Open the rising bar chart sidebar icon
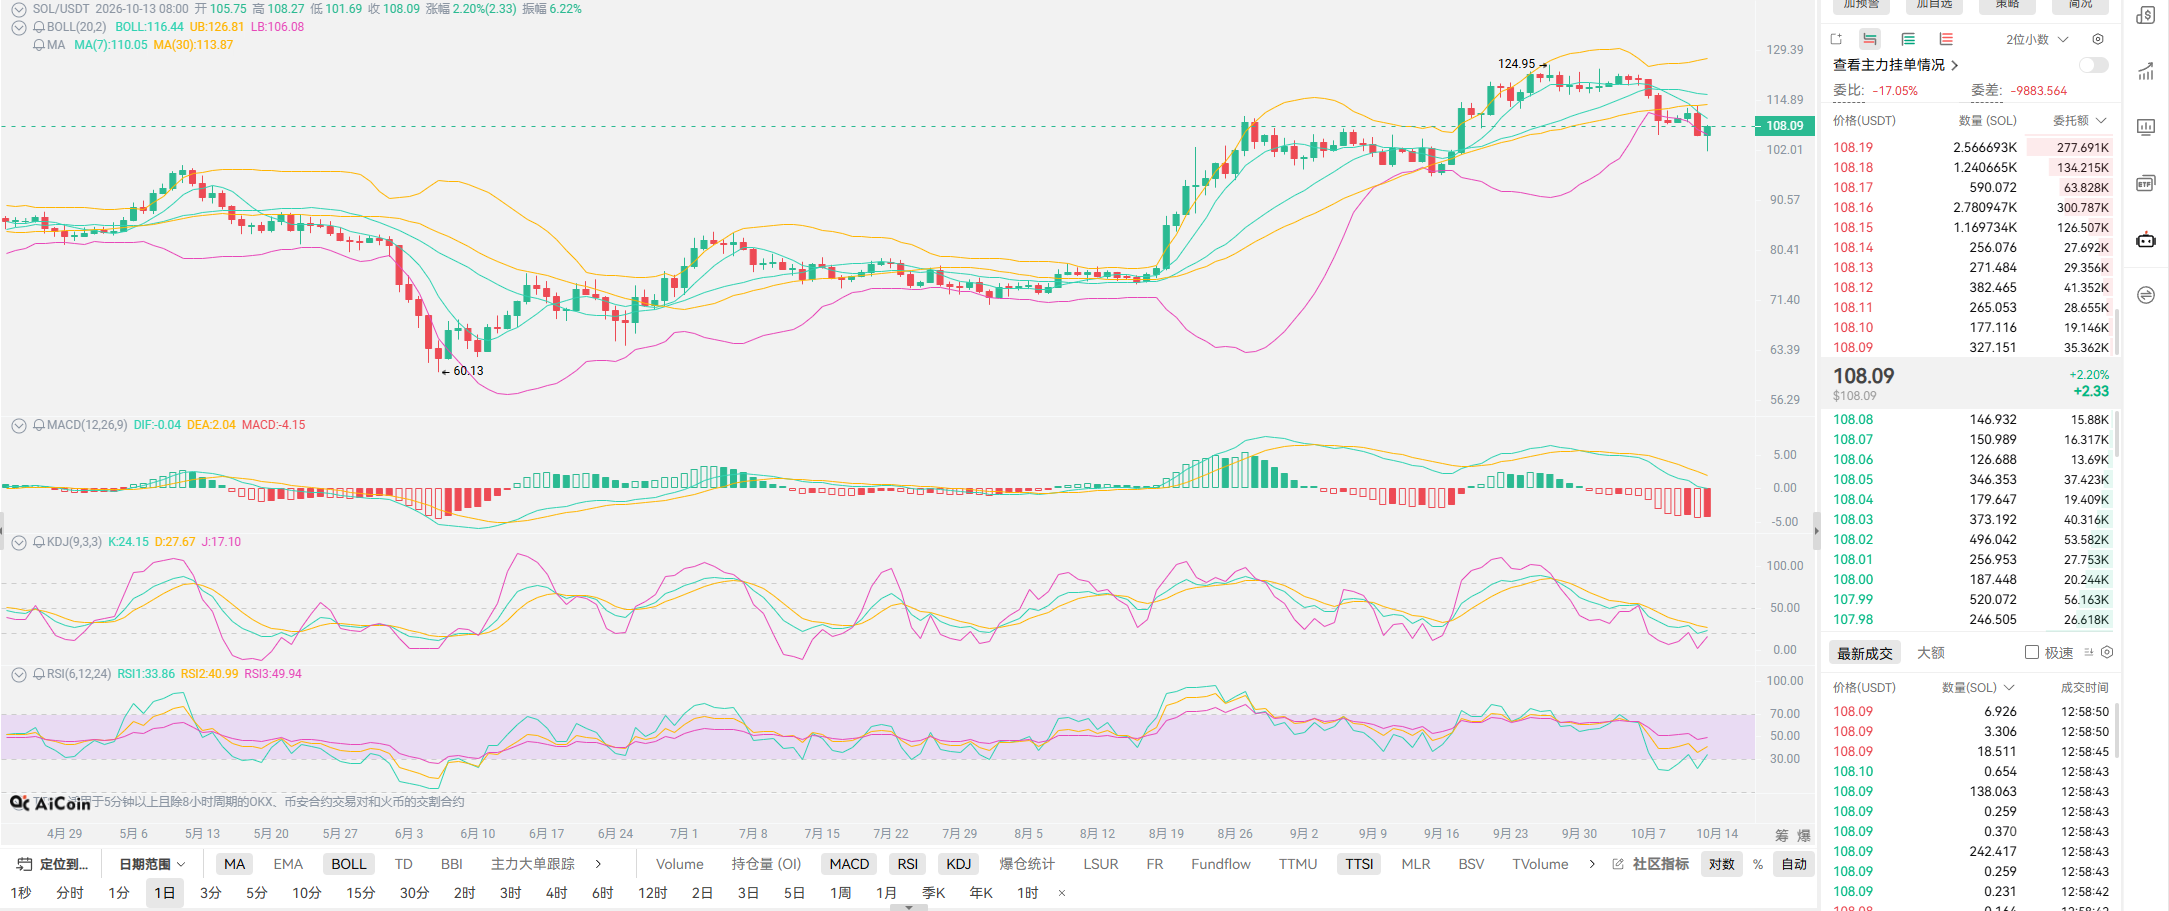 pos(2146,71)
